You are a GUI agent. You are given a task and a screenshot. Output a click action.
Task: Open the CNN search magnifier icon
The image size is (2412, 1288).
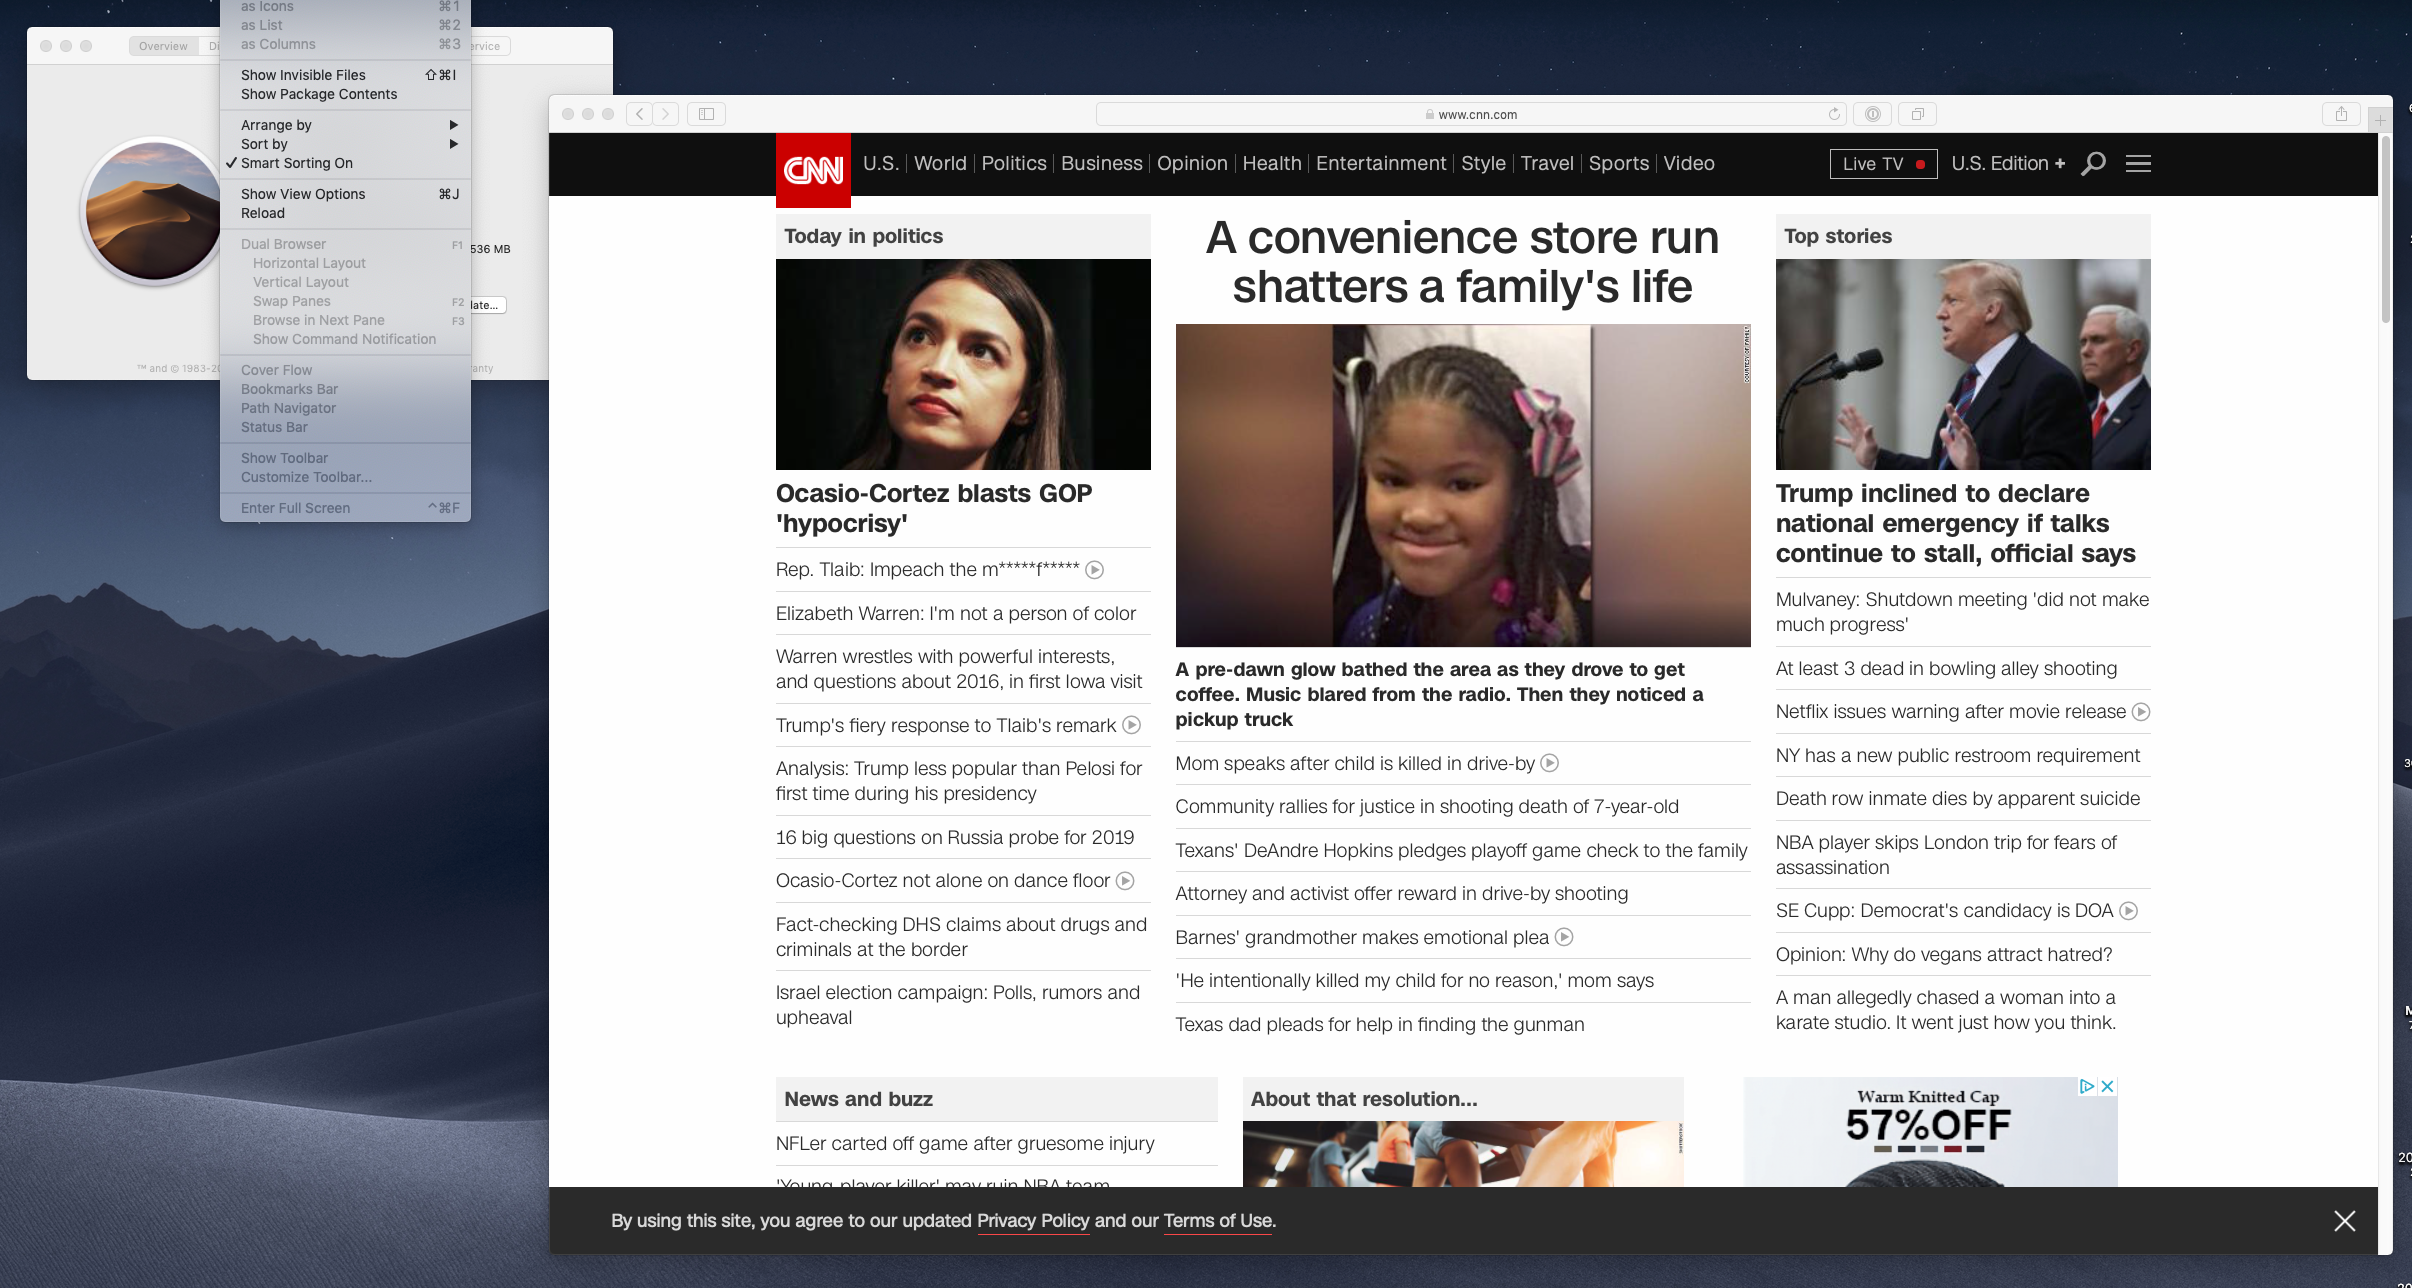coord(2093,163)
